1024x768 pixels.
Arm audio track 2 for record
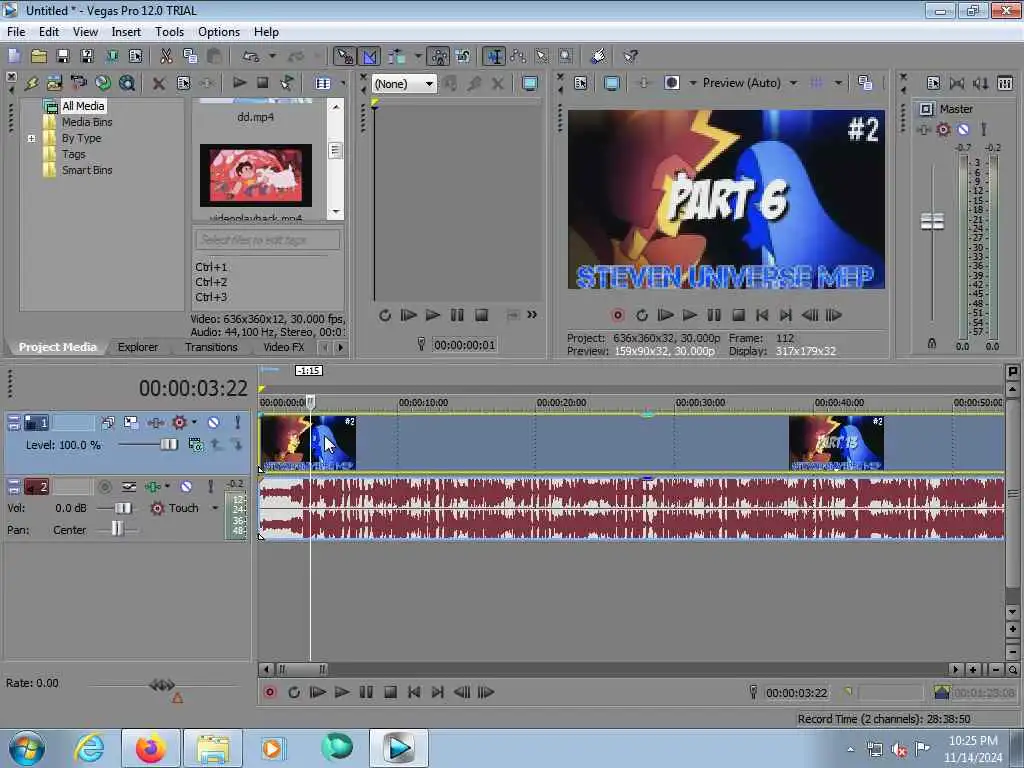tap(104, 487)
